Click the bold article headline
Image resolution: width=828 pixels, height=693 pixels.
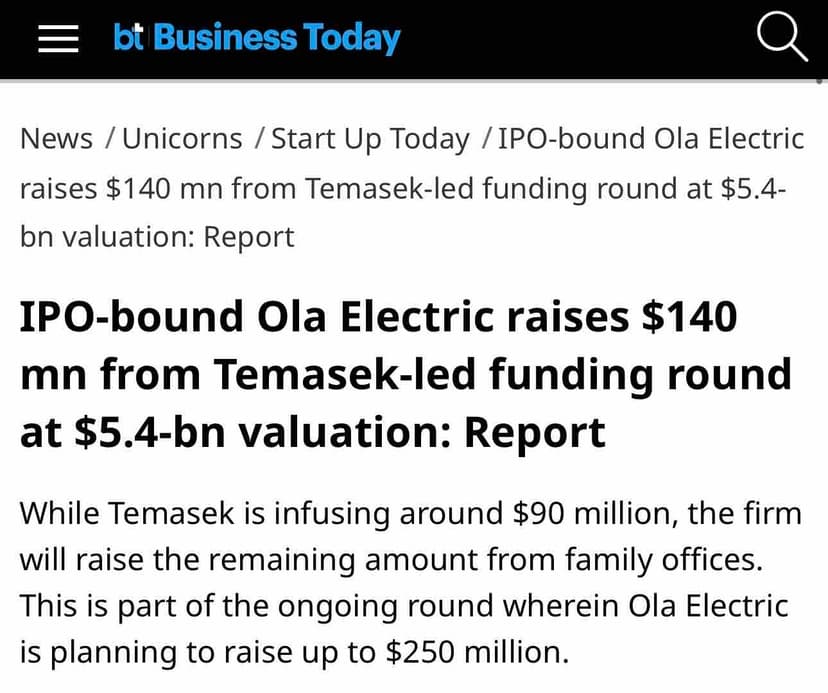(400, 375)
